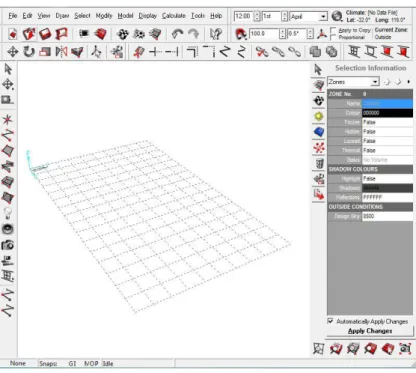
Task: Adjust the 0.5° angle spinner
Action: 310,34
